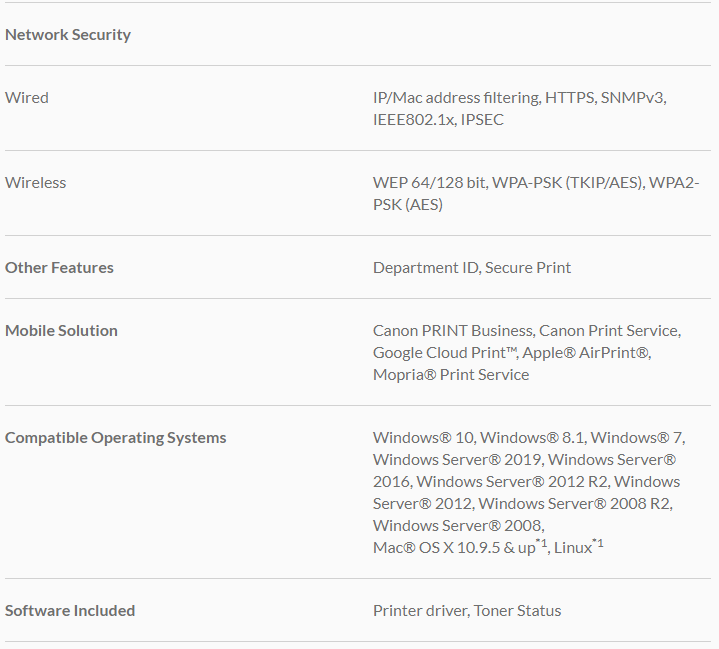Click the Network Security section heading
The height and width of the screenshot is (649, 719).
[x=68, y=35]
